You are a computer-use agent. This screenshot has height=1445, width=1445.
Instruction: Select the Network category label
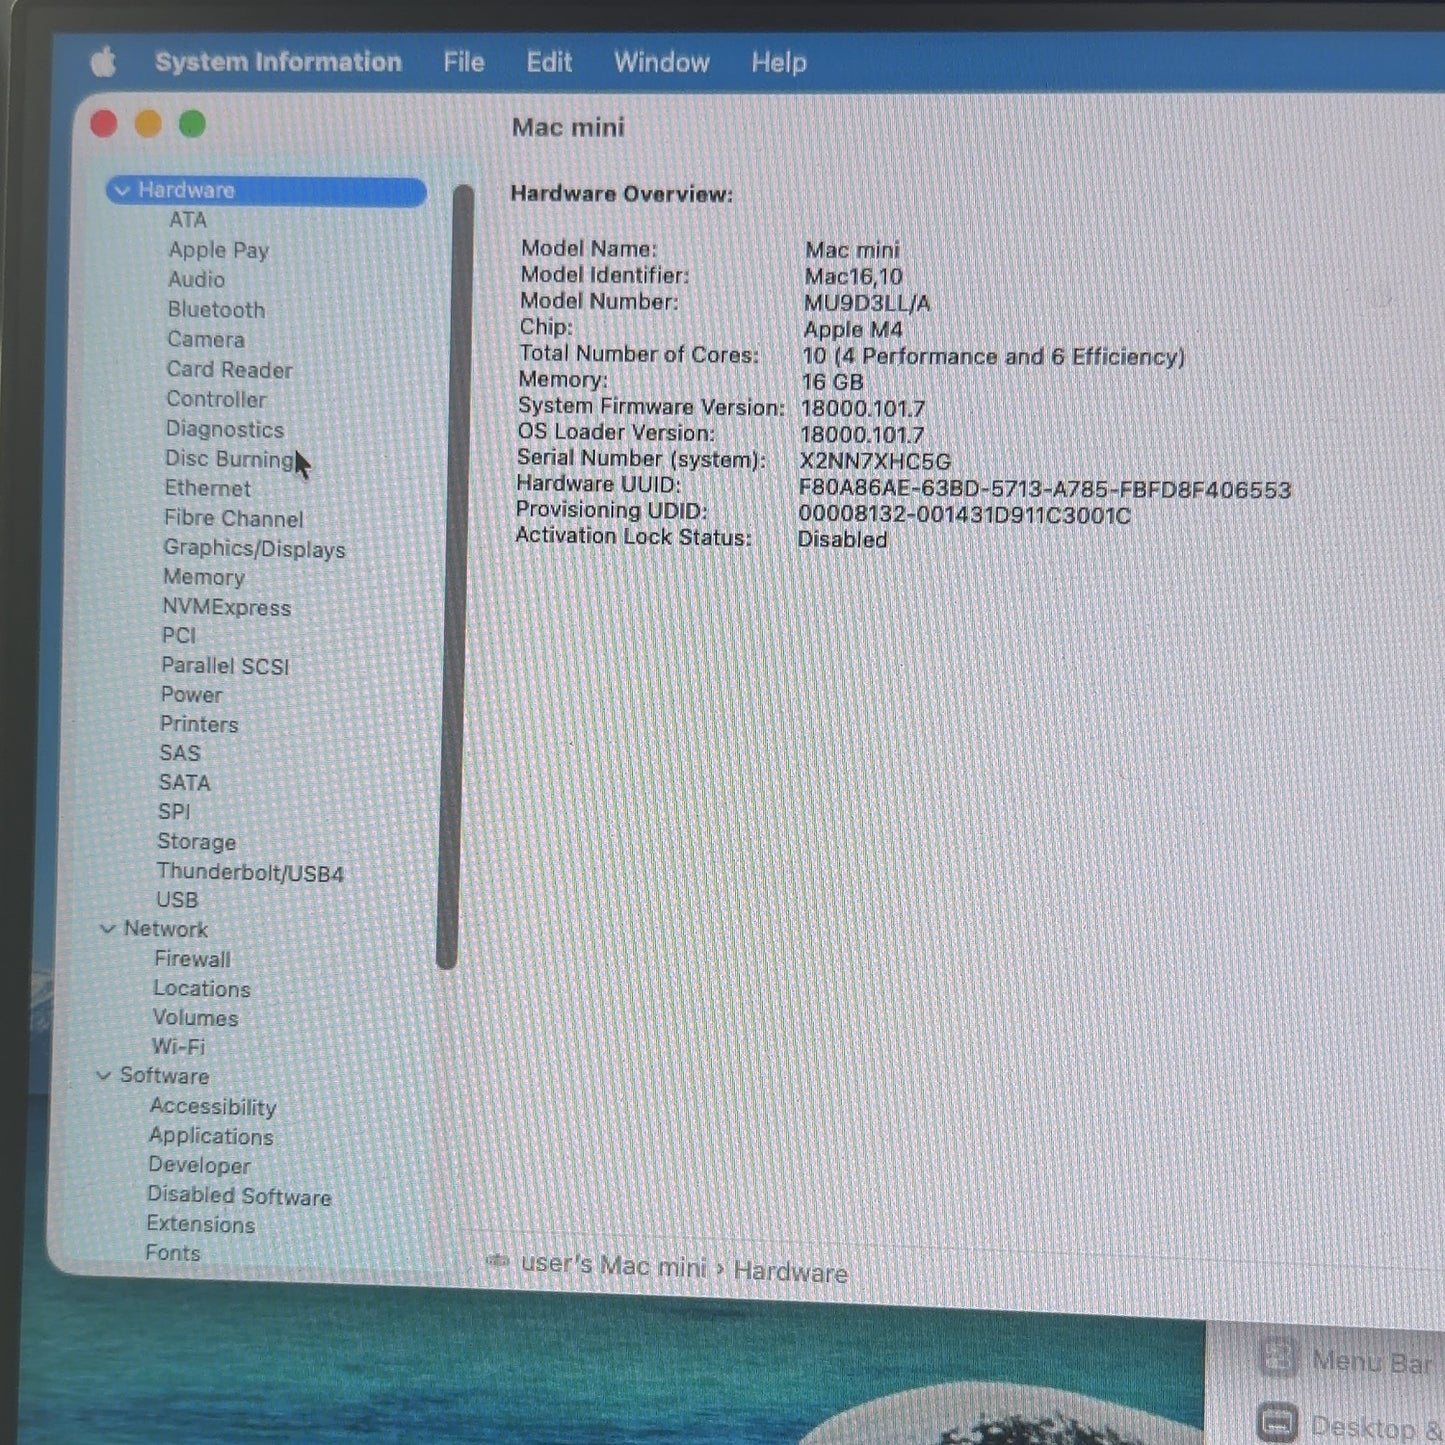coord(166,929)
